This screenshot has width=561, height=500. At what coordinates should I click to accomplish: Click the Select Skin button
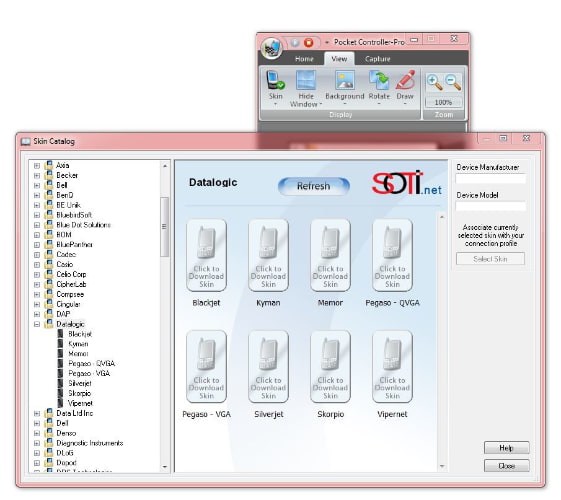pos(490,259)
